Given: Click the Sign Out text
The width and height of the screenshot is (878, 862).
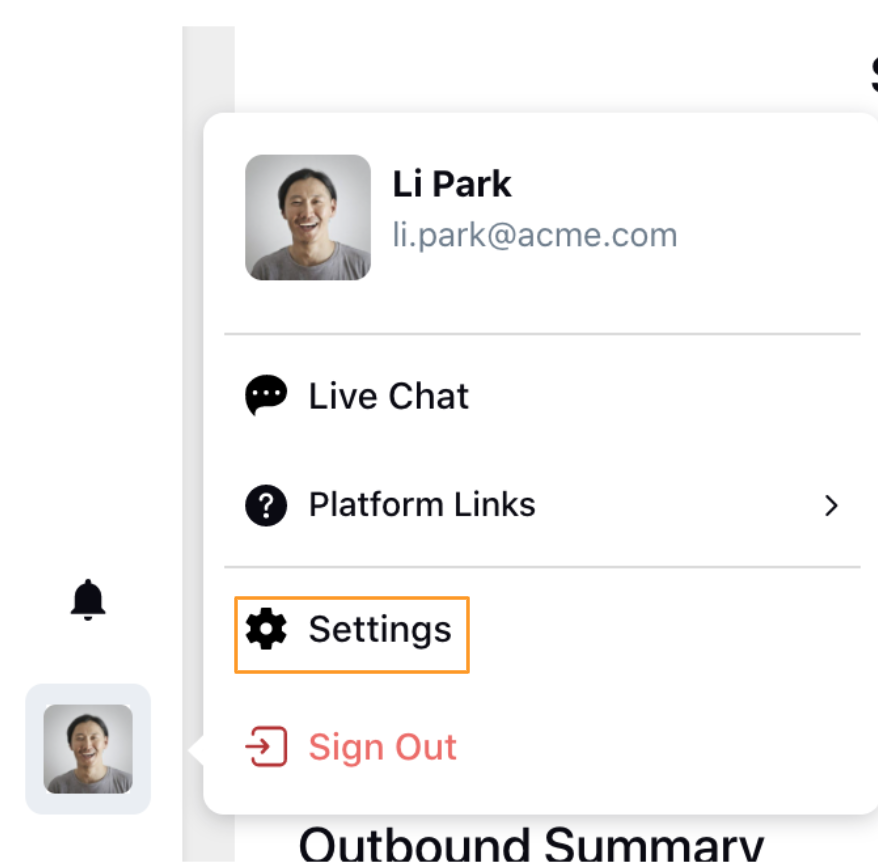Looking at the screenshot, I should coord(382,747).
